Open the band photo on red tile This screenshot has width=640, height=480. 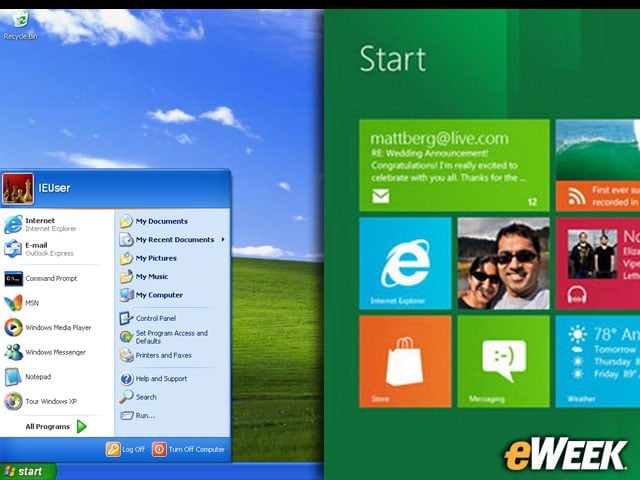(x=592, y=254)
